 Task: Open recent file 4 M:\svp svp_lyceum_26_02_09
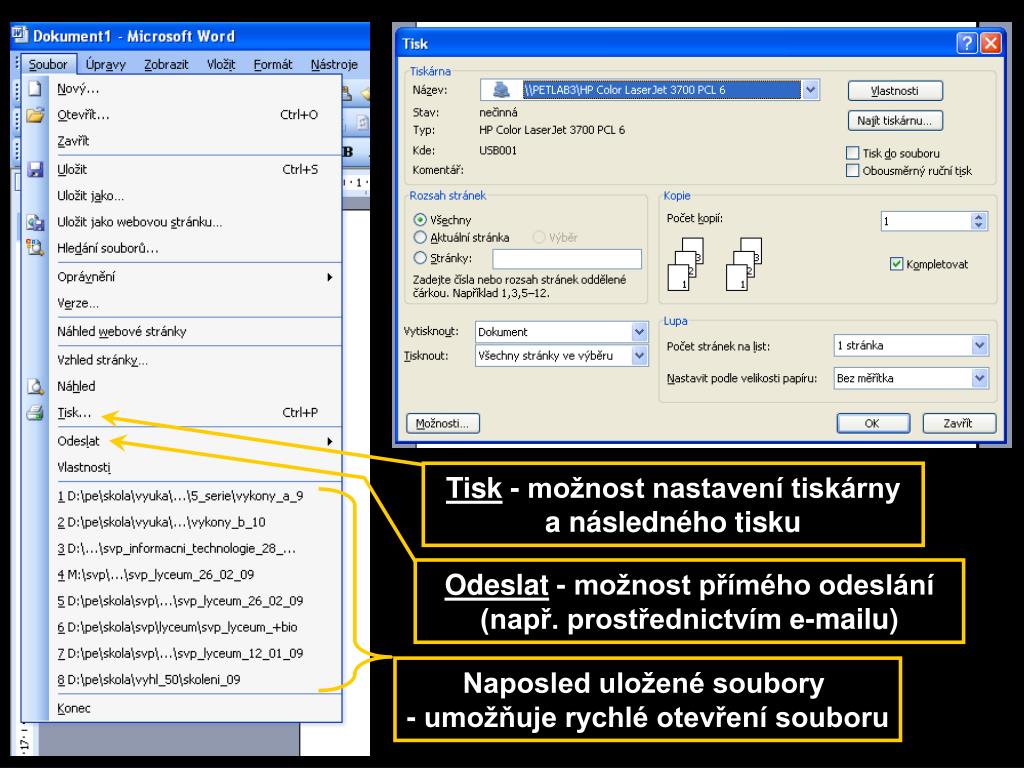183,574
